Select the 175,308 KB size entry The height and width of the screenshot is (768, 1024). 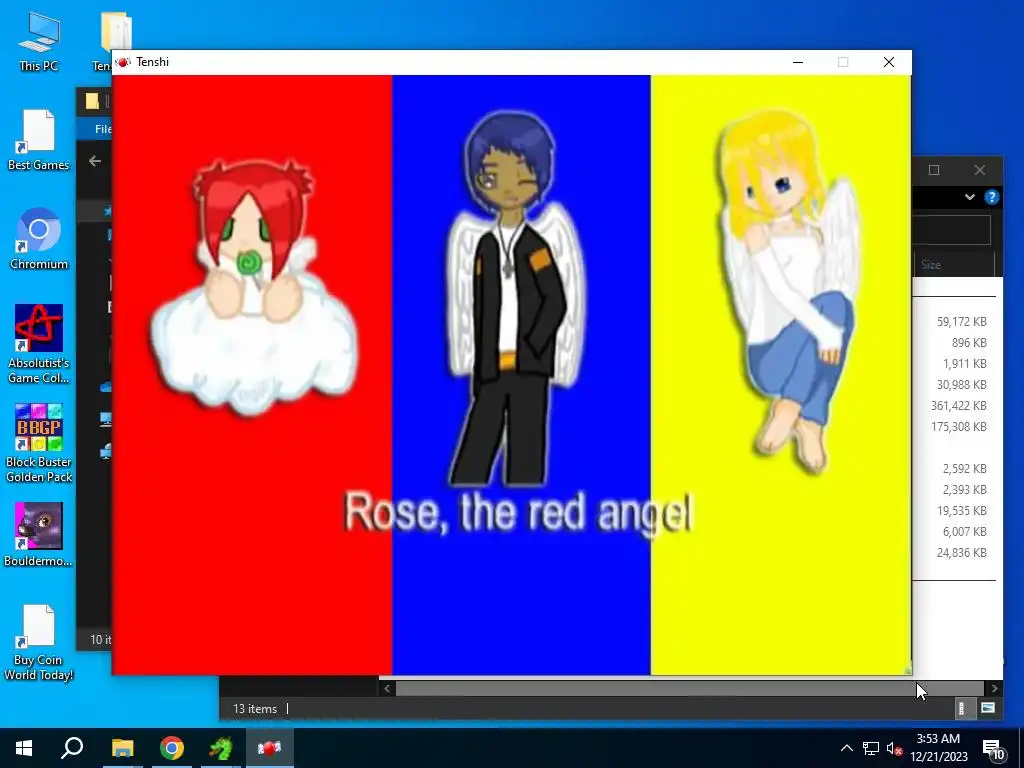point(959,426)
